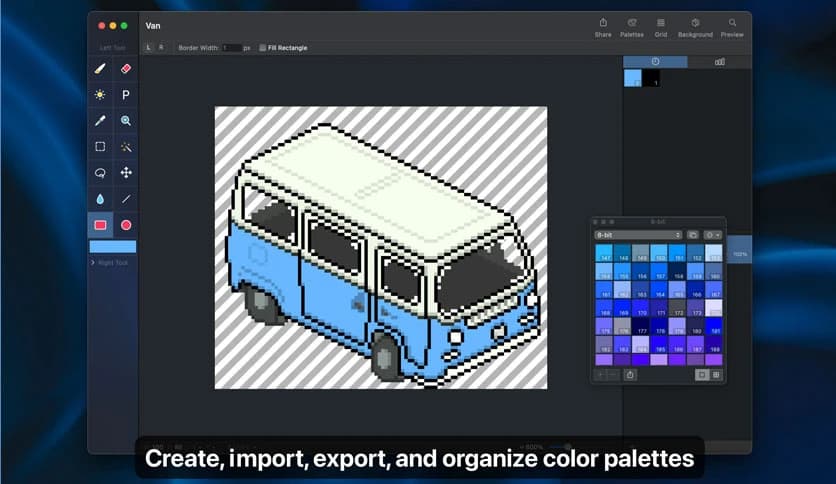
Task: Select the Line drawing tool
Action: [126, 199]
